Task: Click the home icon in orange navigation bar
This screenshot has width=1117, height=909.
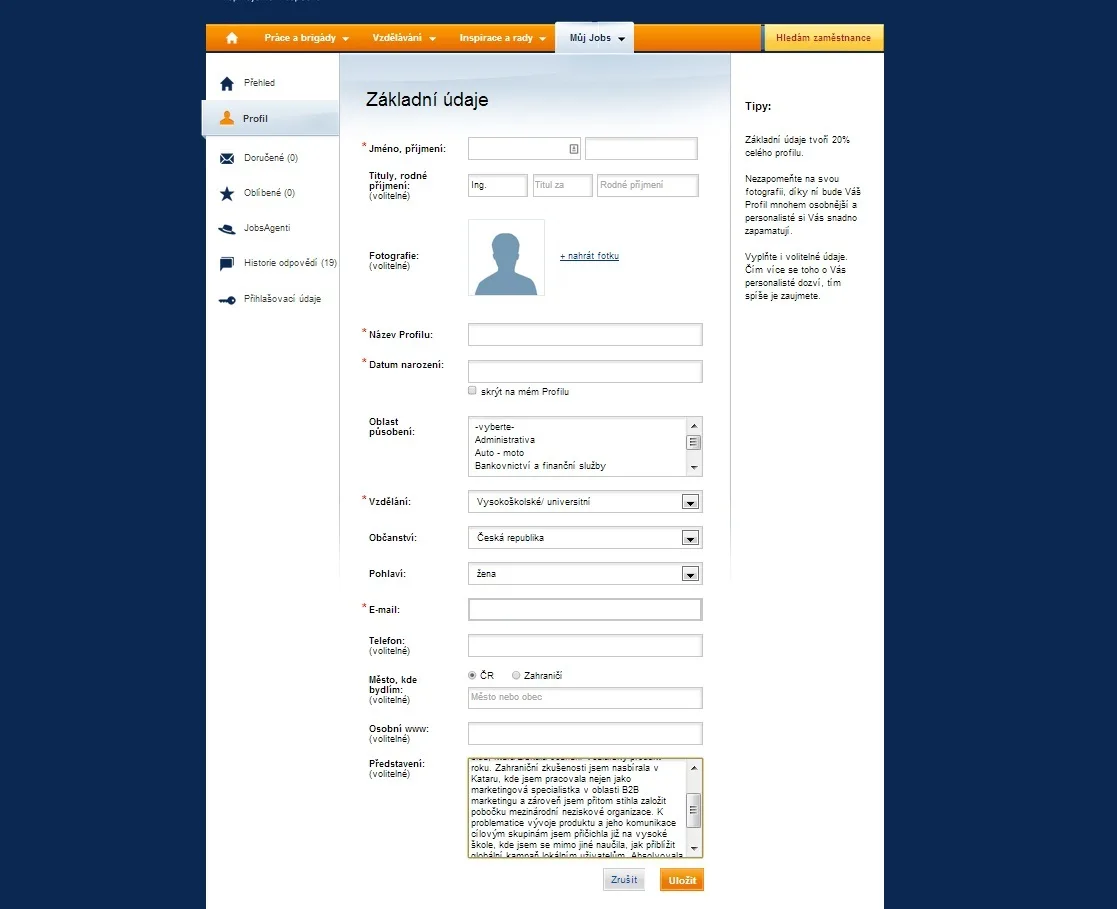Action: [232, 38]
